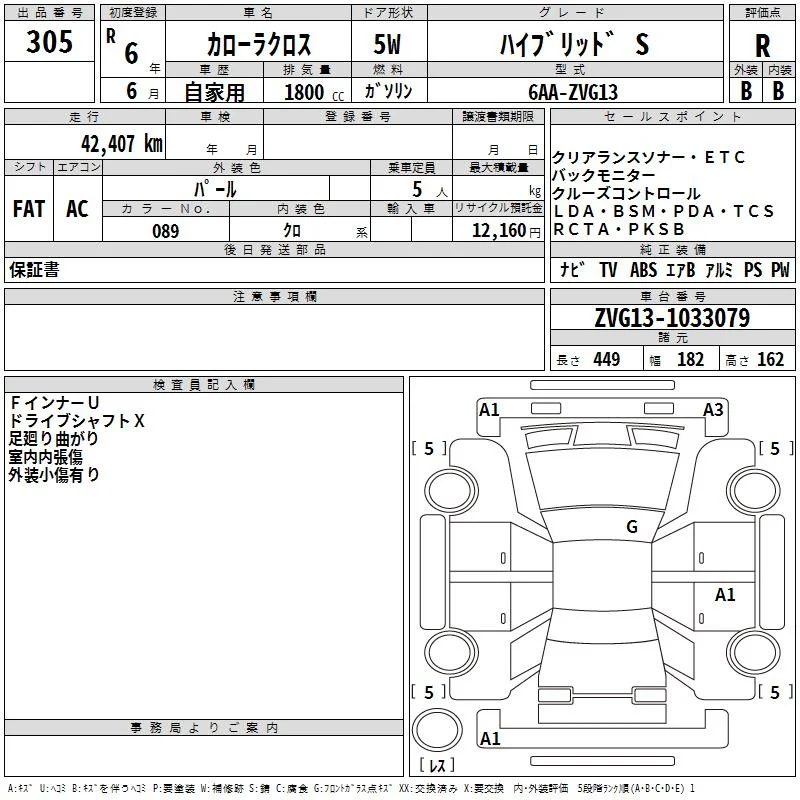The image size is (800, 800).
Task: Click エアB equipment label
Action: 681,269
